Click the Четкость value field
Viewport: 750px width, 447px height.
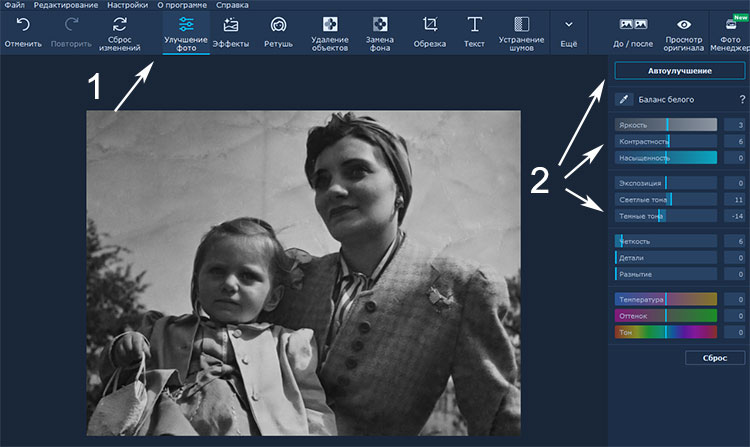pos(734,241)
